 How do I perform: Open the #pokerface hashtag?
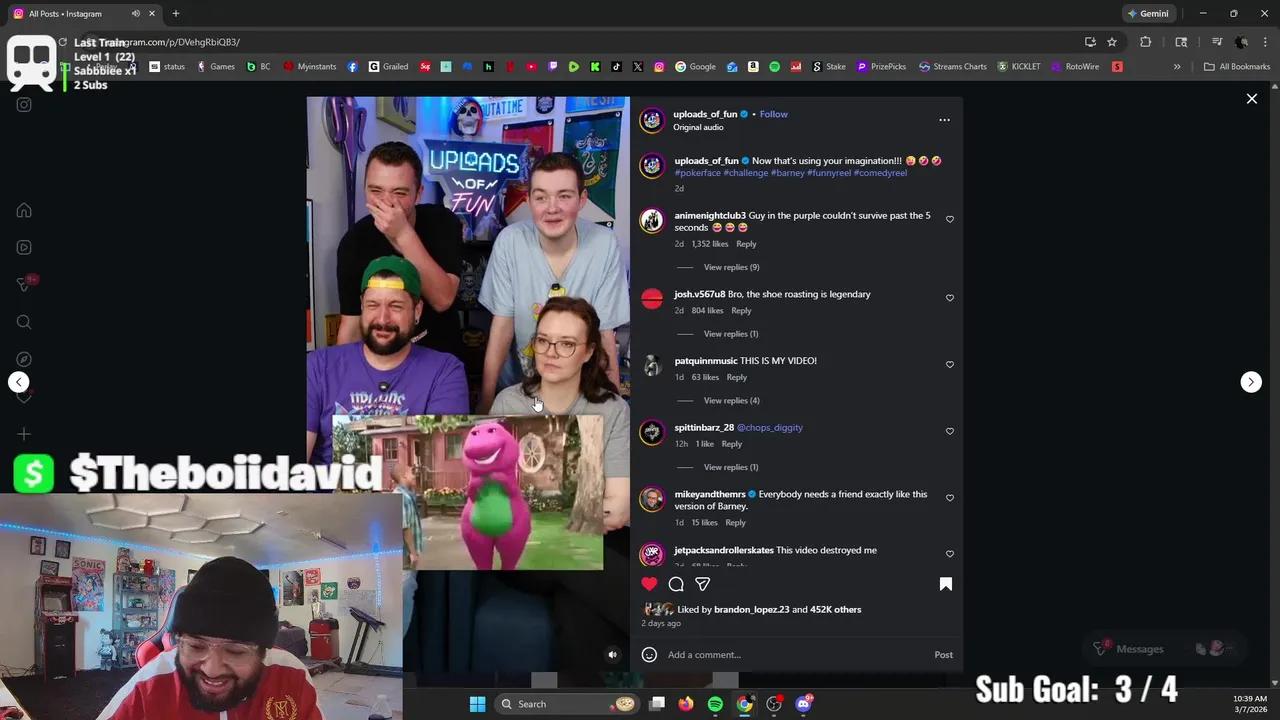697,173
